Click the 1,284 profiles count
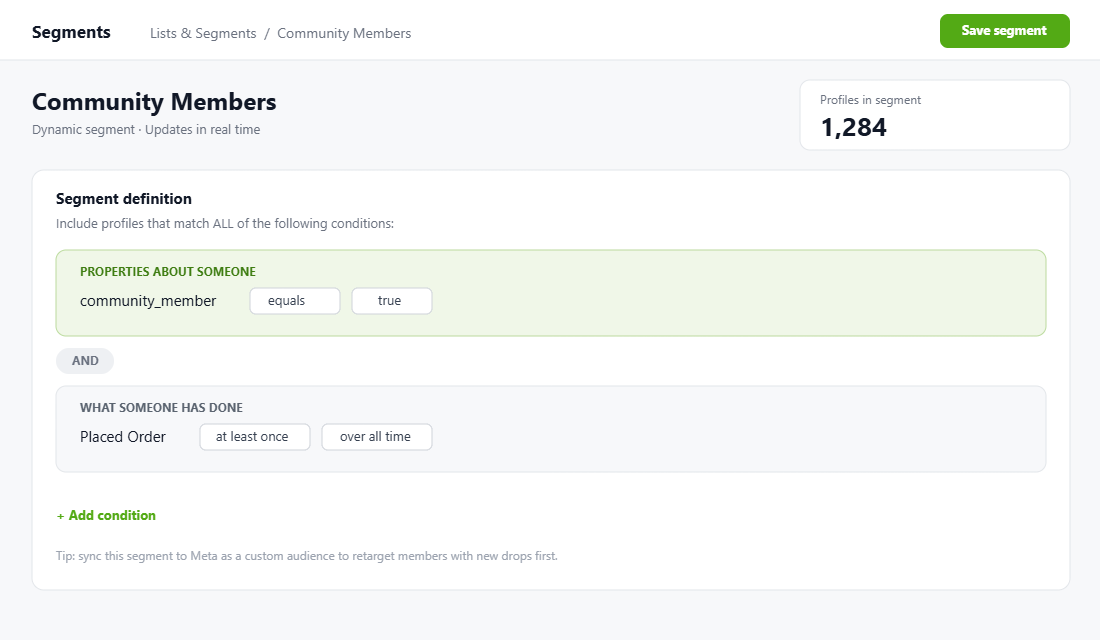This screenshot has height=640, width=1100. tap(854, 128)
